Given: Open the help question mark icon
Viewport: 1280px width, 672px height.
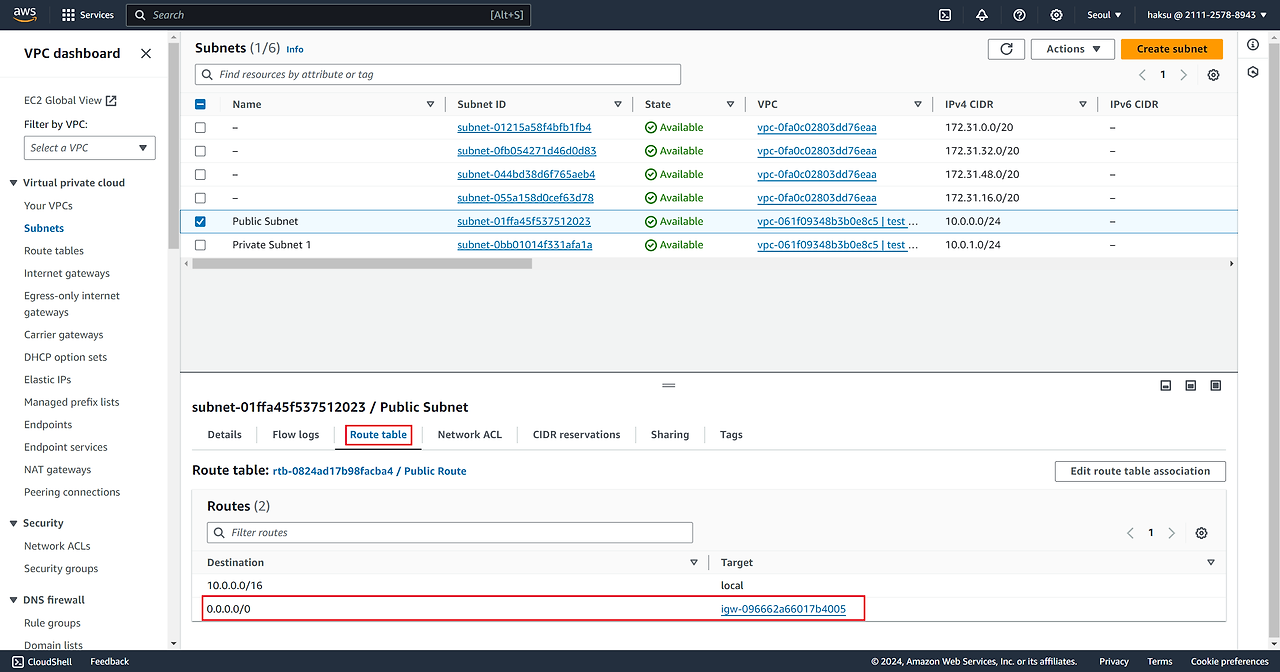Looking at the screenshot, I should [x=1019, y=15].
